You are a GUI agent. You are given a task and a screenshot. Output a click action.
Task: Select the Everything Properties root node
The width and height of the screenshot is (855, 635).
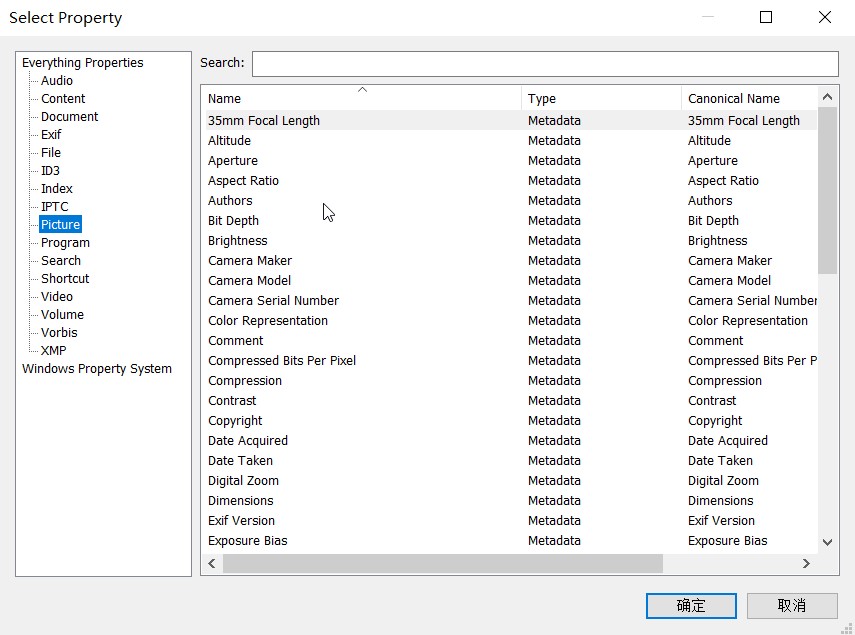[83, 63]
